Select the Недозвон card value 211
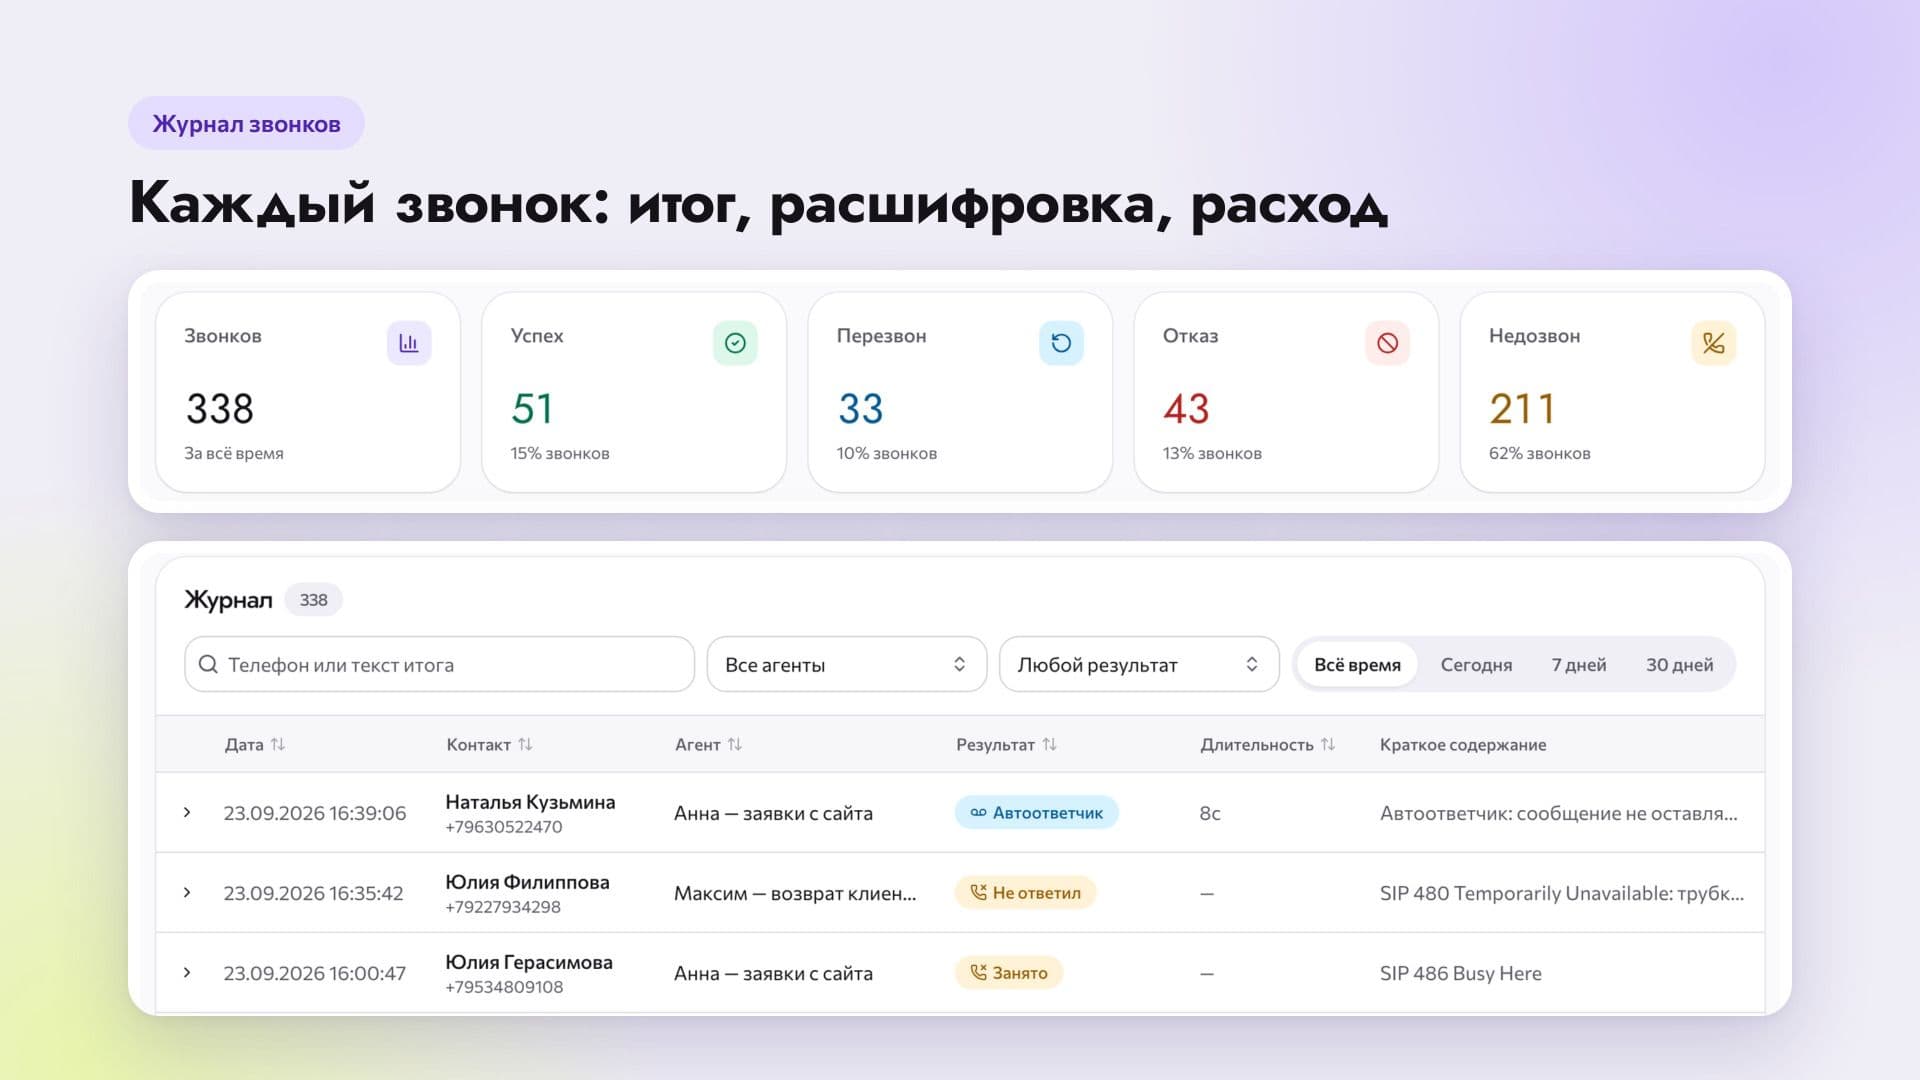Image resolution: width=1920 pixels, height=1080 pixels. (x=1521, y=408)
